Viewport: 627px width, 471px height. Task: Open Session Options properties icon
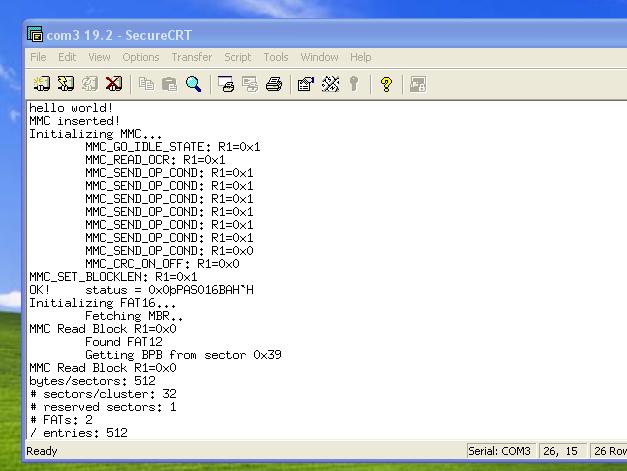point(306,84)
